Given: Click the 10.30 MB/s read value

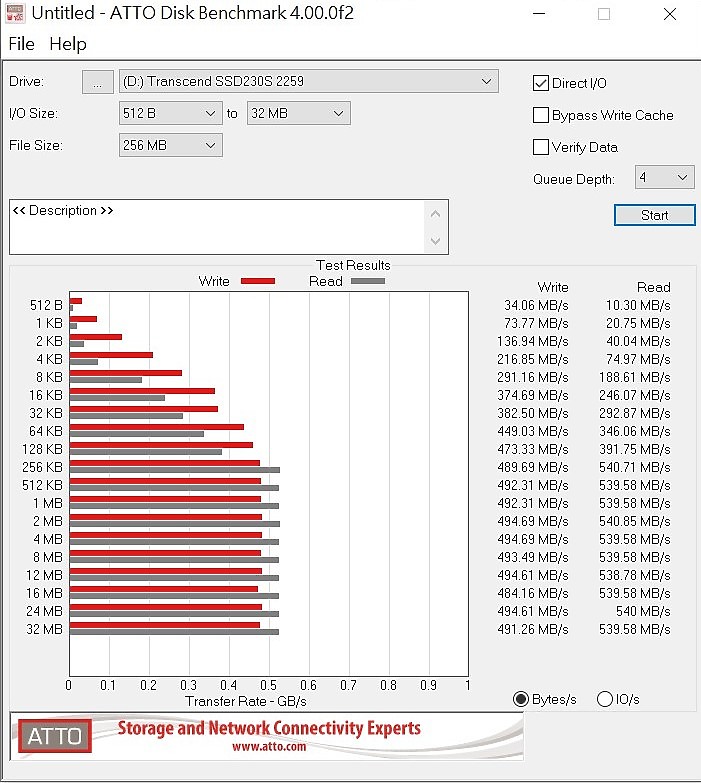Looking at the screenshot, I should pyautogui.click(x=638, y=305).
